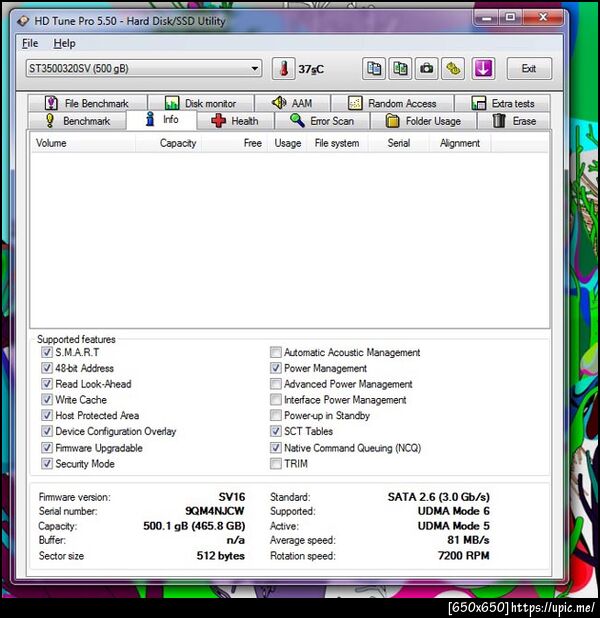Toggle the Automatic Acoustic Management checkbox
Viewport: 600px width, 618px height.
point(276,352)
